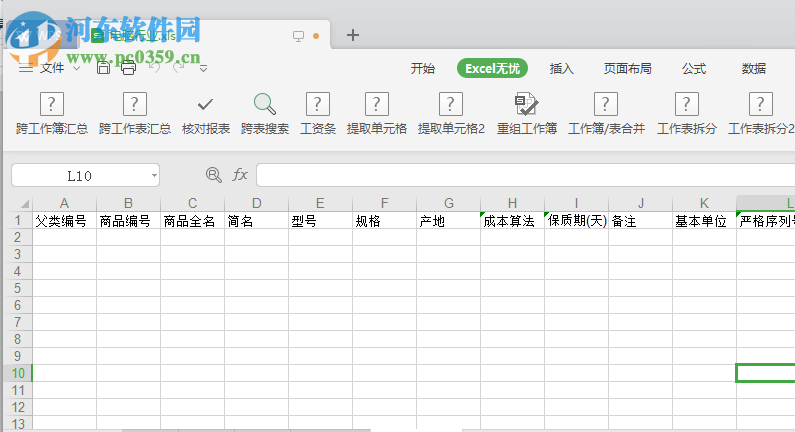Expand the name box dropdown arrow

pyautogui.click(x=154, y=175)
